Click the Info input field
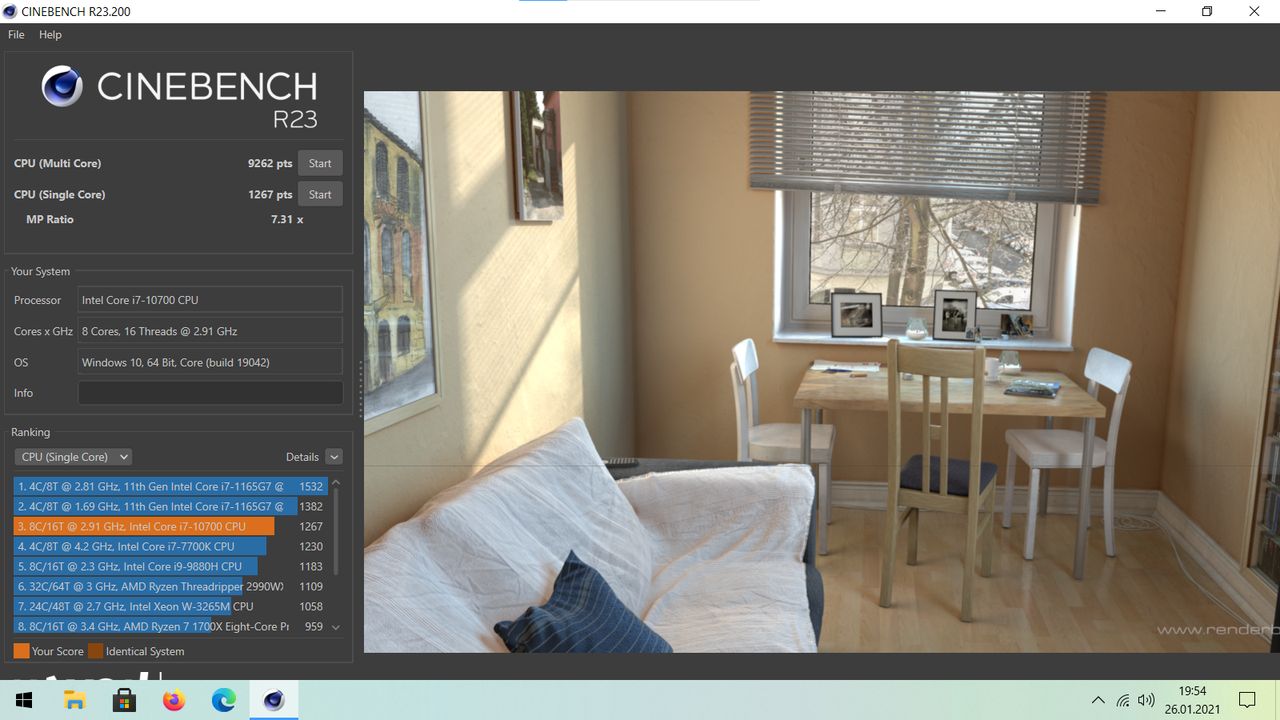This screenshot has width=1280, height=720. coord(210,393)
